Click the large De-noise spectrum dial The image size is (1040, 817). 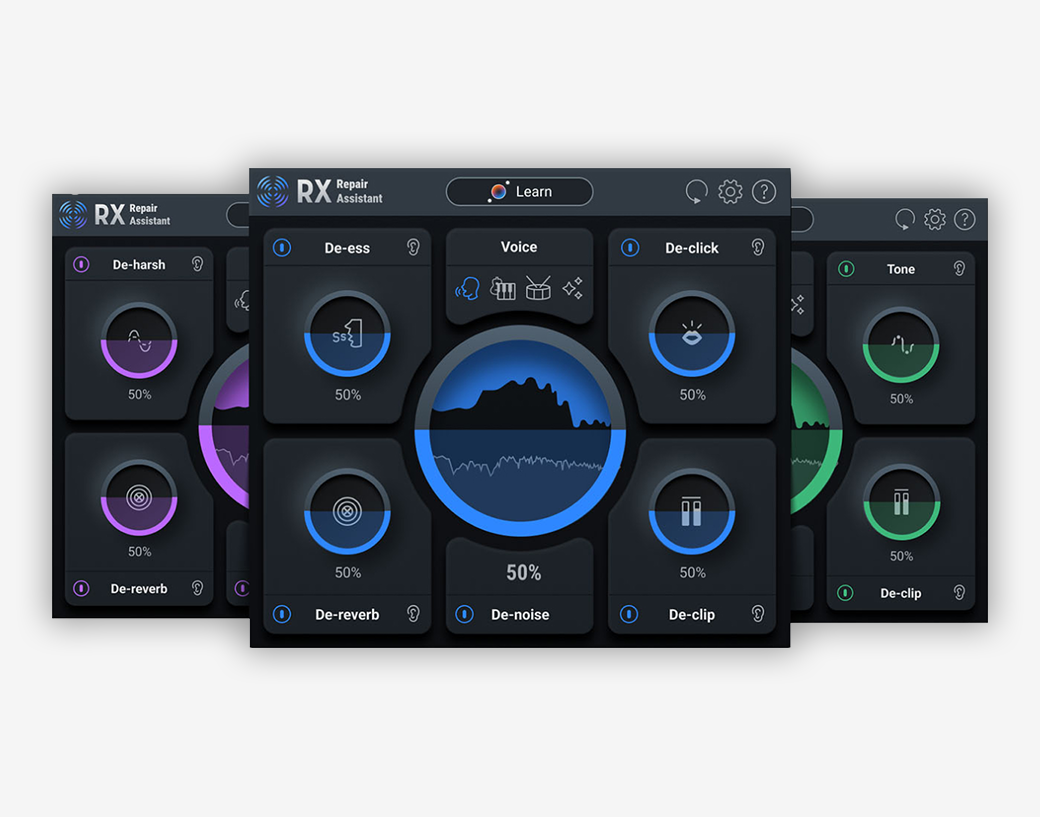[x=520, y=430]
